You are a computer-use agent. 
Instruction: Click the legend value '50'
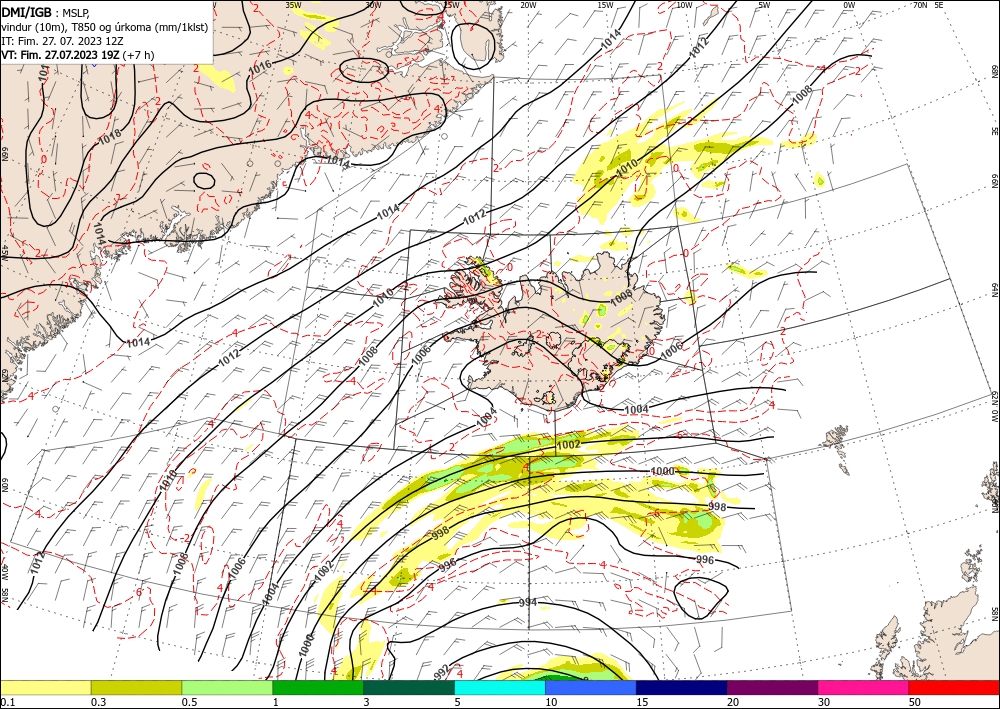tap(915, 702)
